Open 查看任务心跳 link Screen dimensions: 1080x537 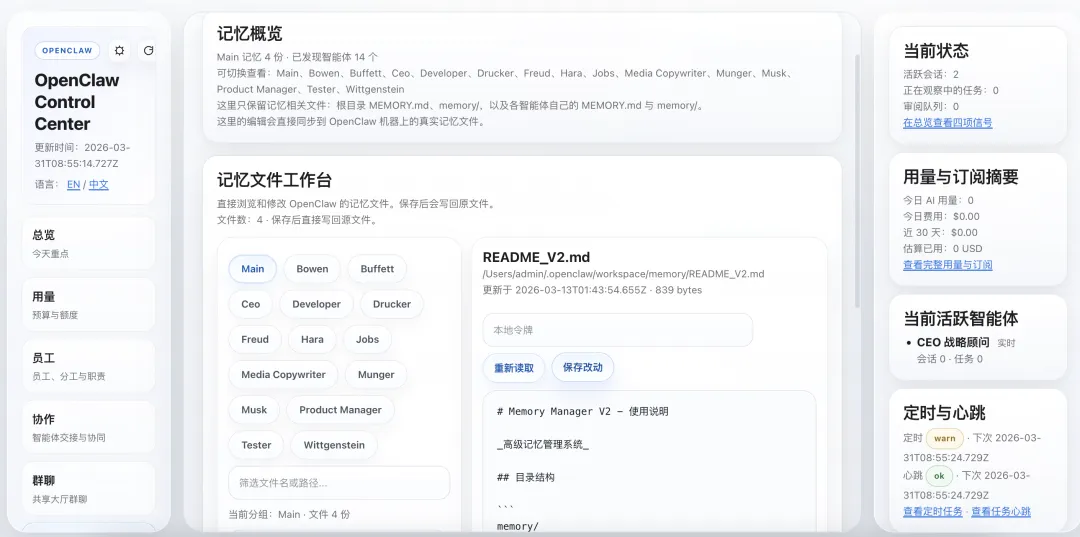point(1001,512)
